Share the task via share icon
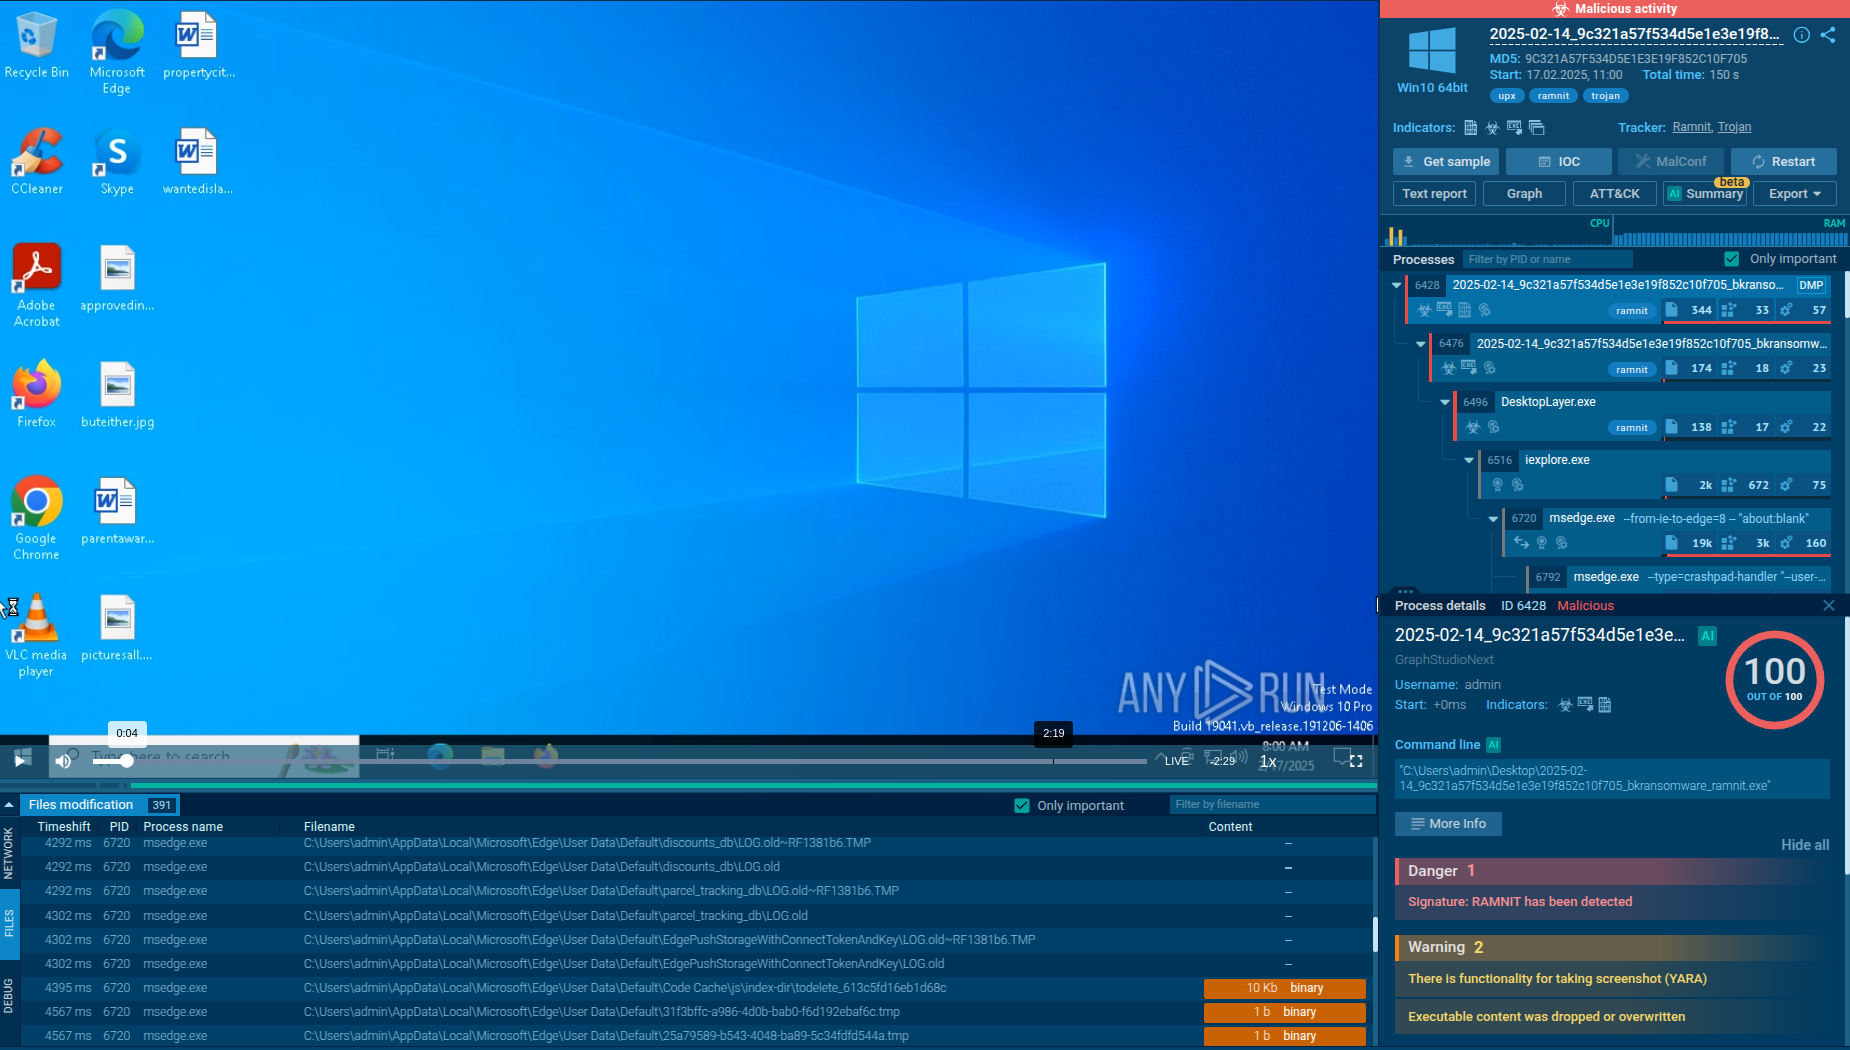Viewport: 1850px width, 1050px height. point(1828,35)
